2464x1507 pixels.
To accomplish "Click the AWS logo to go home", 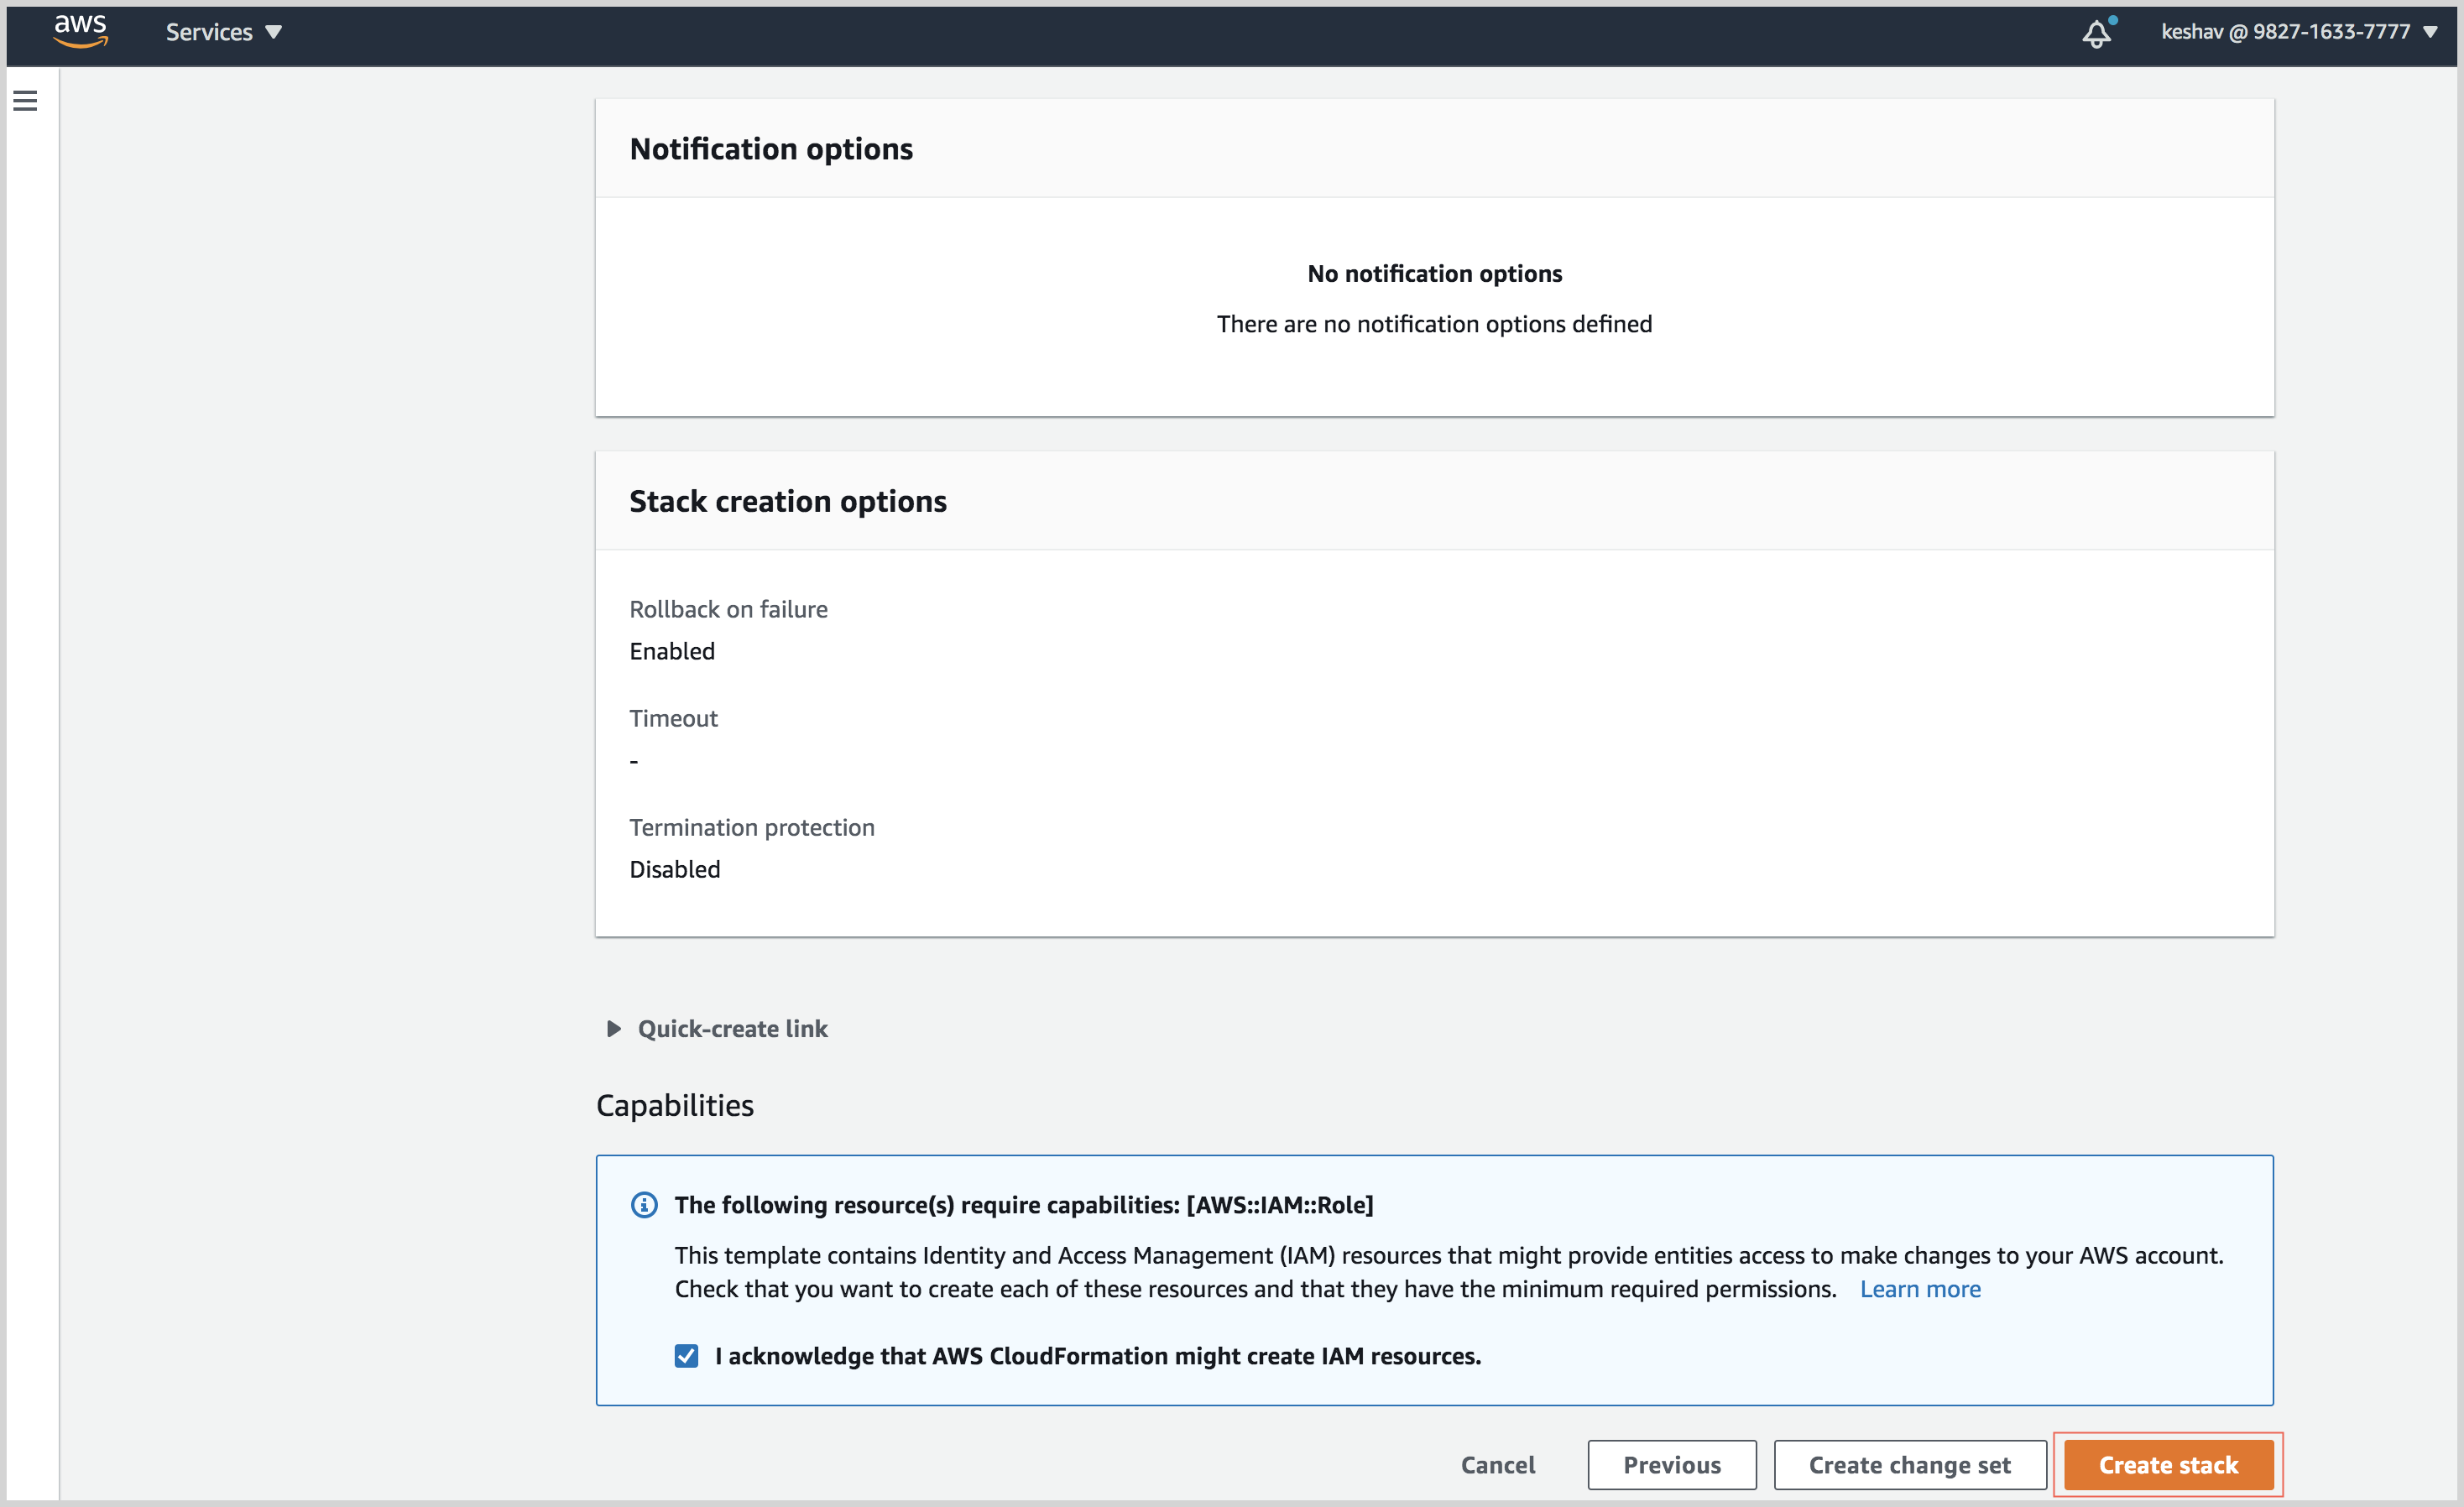I will coord(80,32).
